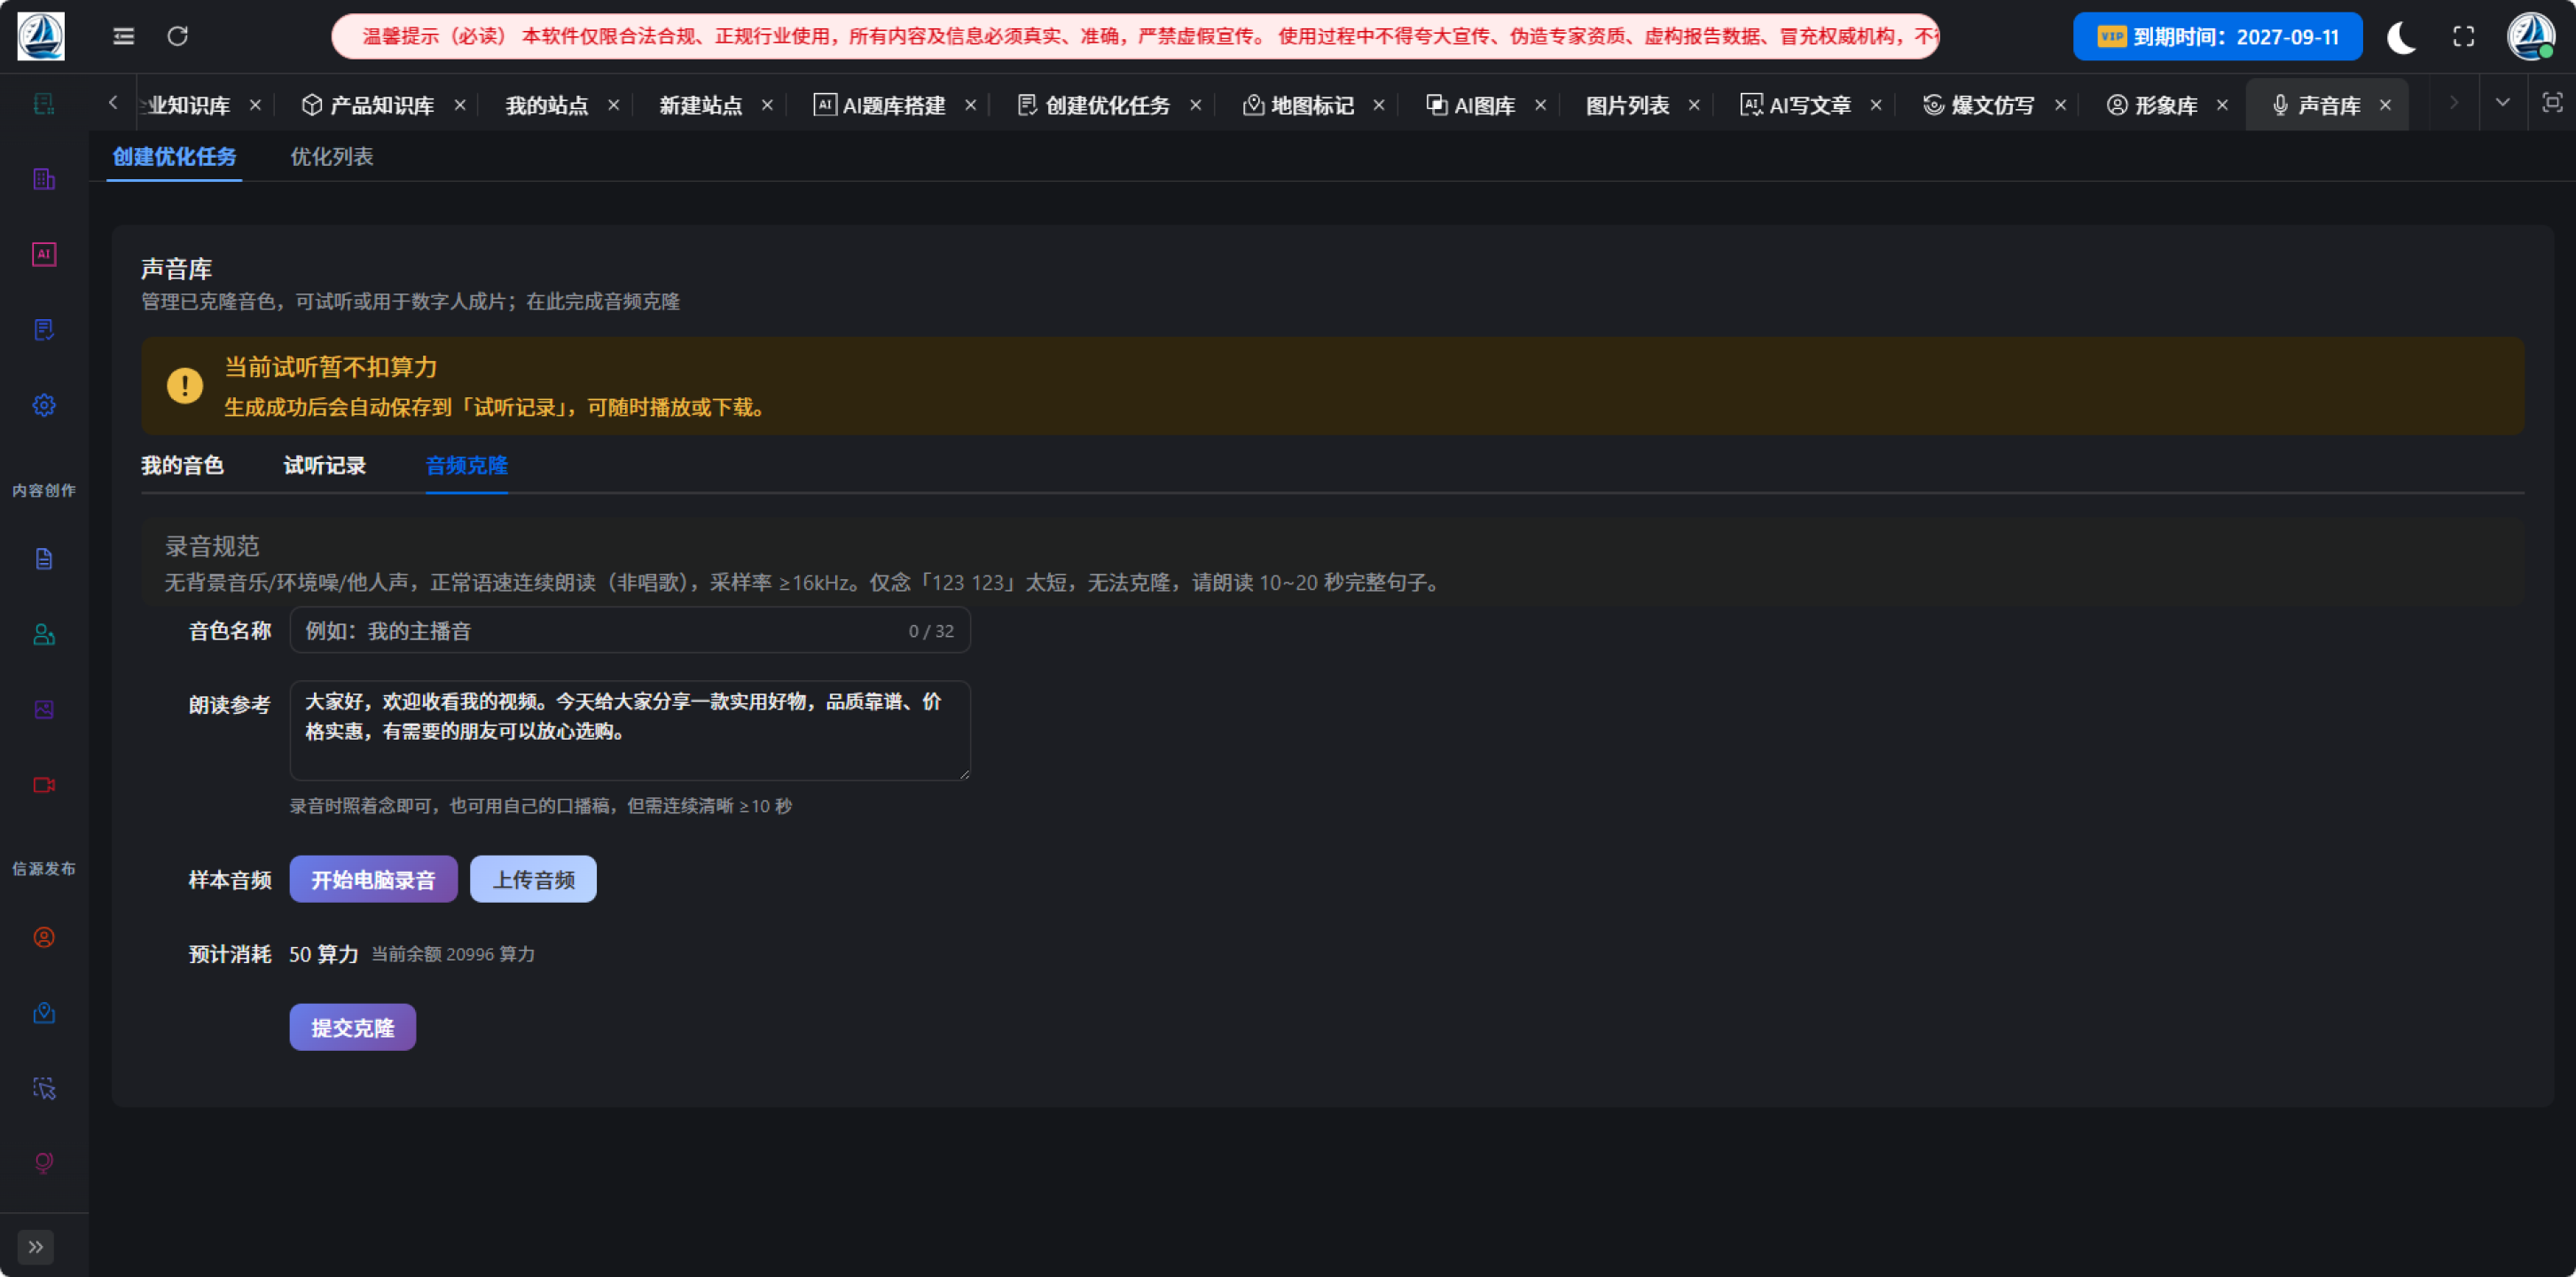Open the selection cursor icon in sidebar
Image resolution: width=2576 pixels, height=1277 pixels.
(44, 1088)
